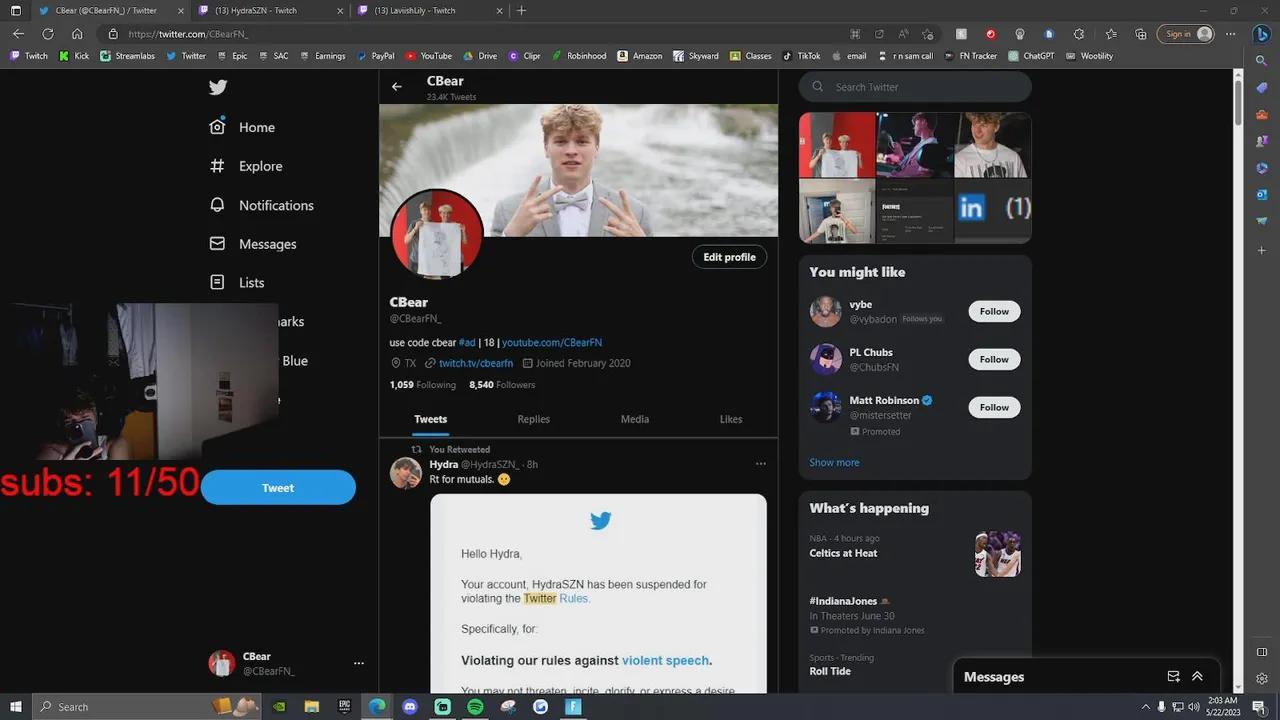
Task: Open the ChatGPT bookmark
Action: [x=1031, y=56]
